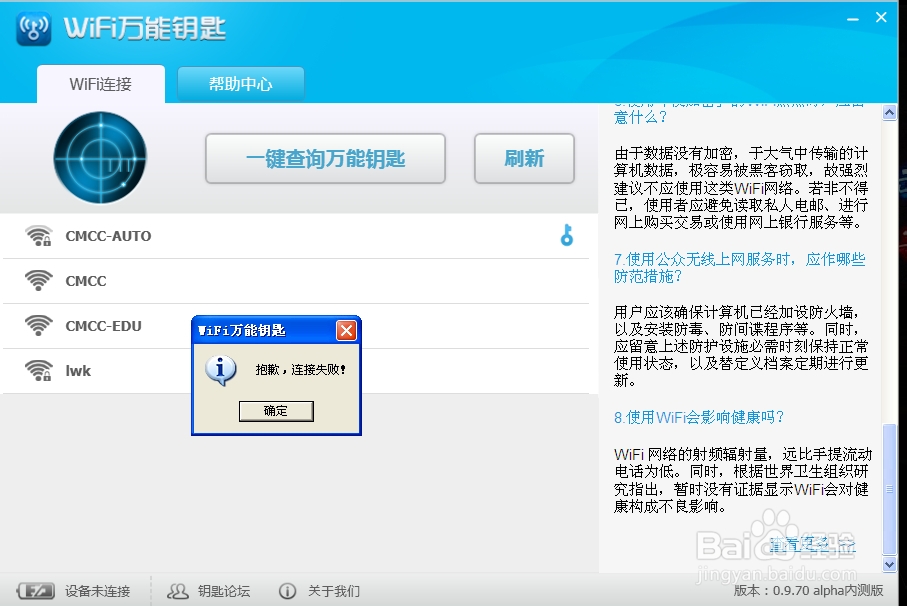This screenshot has height=606, width=907.
Task: Click the blue key icon next to CMCC-AUTO
Action: 568,235
